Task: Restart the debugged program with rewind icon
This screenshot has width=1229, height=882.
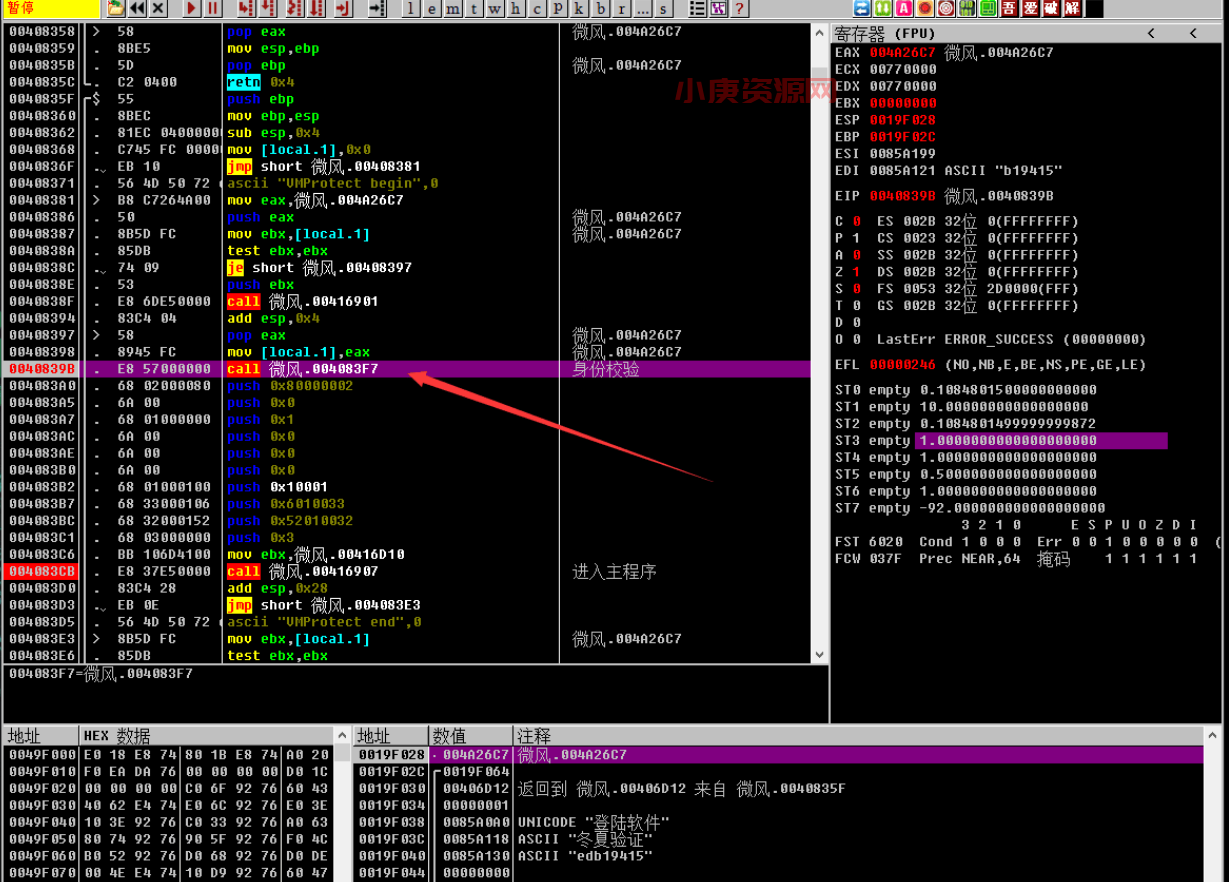Action: coord(137,9)
